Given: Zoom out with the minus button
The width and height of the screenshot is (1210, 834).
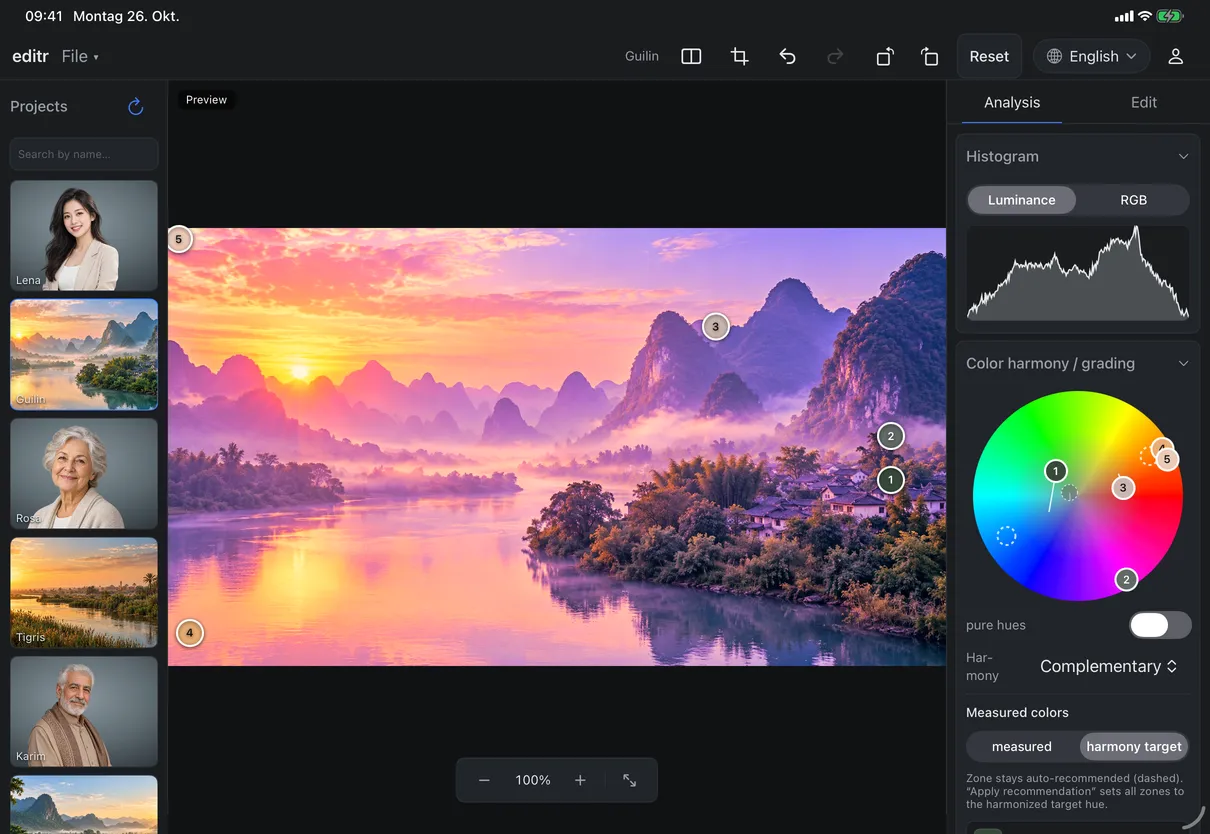Looking at the screenshot, I should click(484, 780).
